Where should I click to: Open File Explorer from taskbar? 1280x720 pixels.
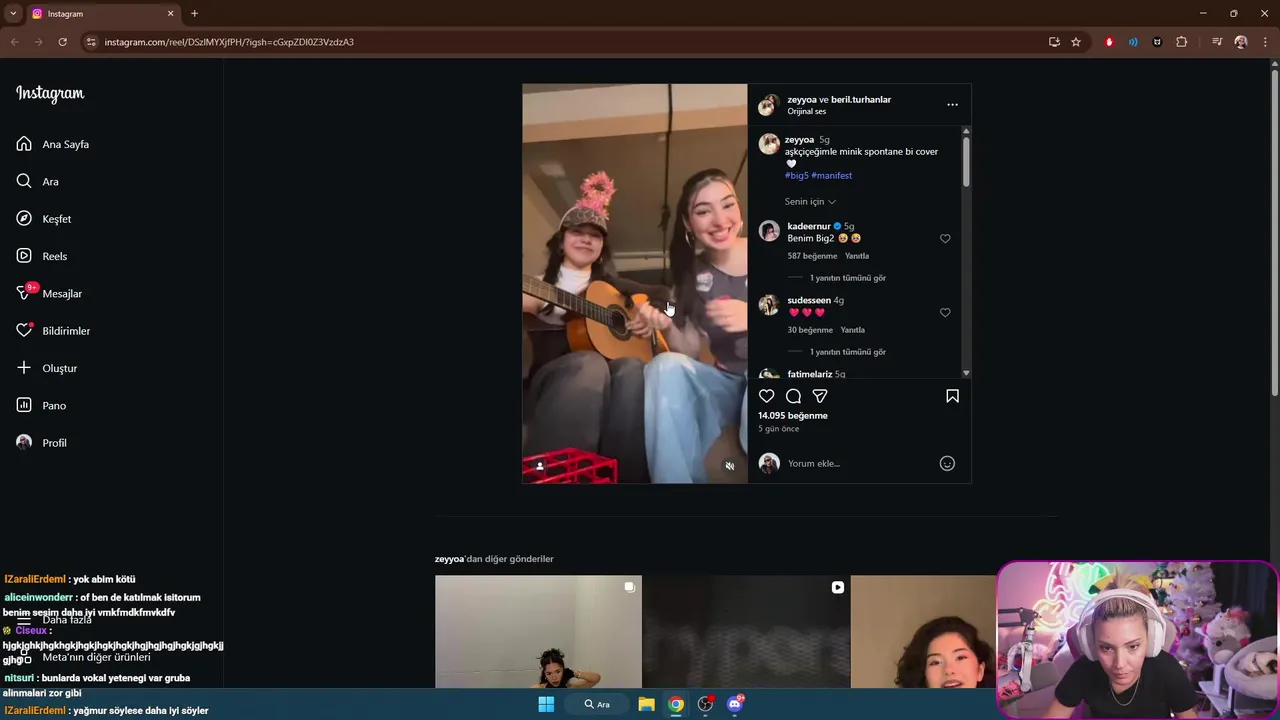[x=646, y=704]
